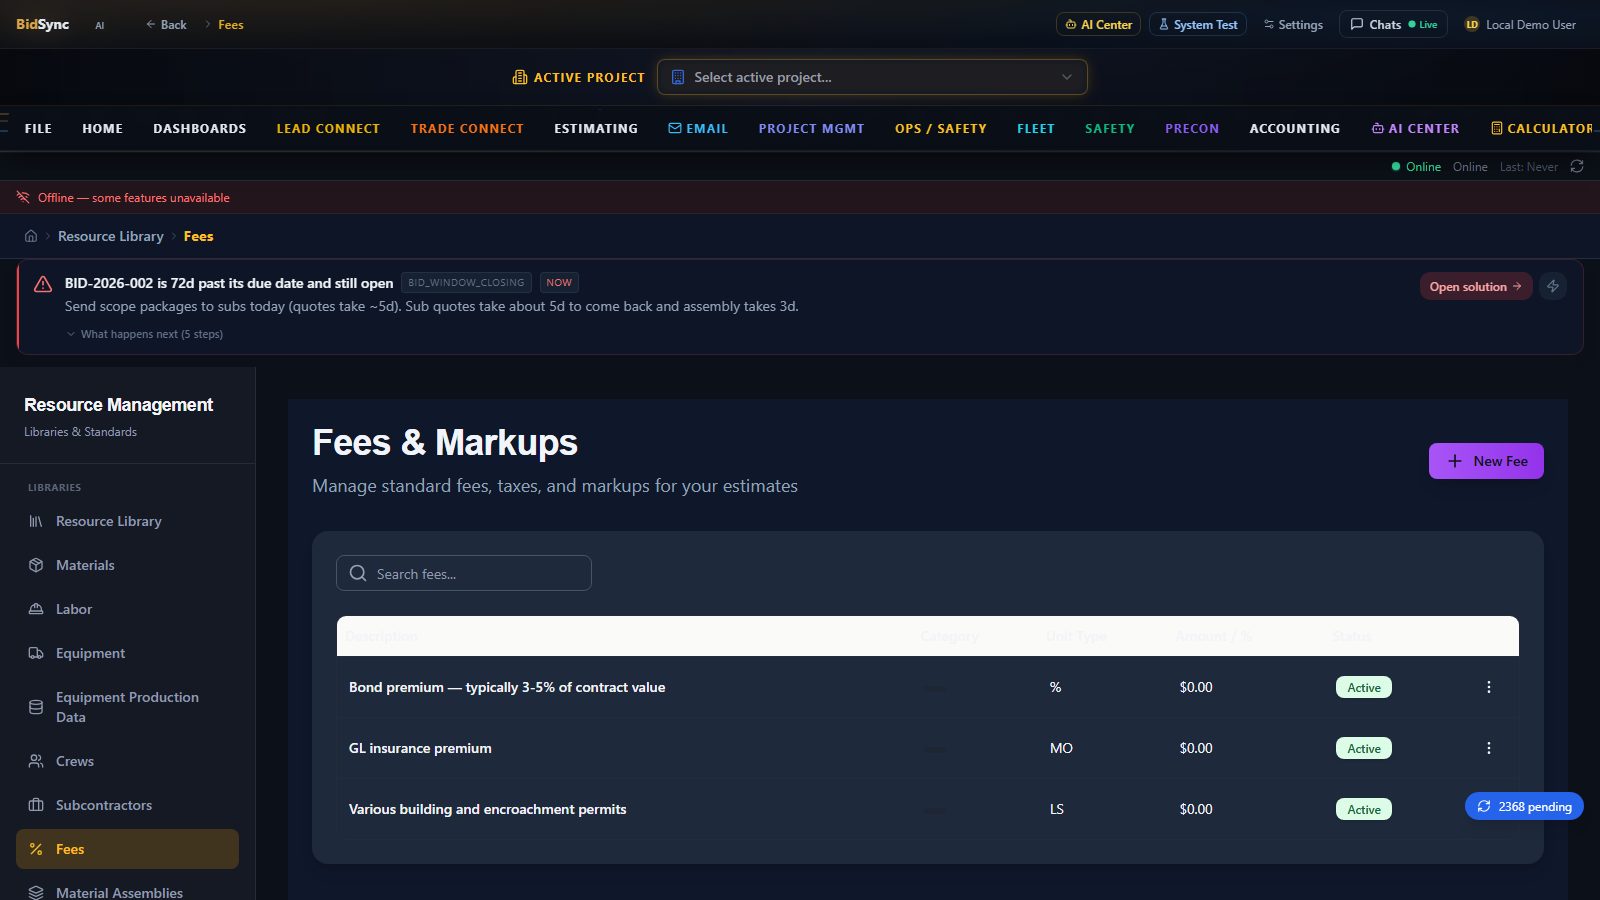Click the Active badge for Various building permits

click(1364, 809)
